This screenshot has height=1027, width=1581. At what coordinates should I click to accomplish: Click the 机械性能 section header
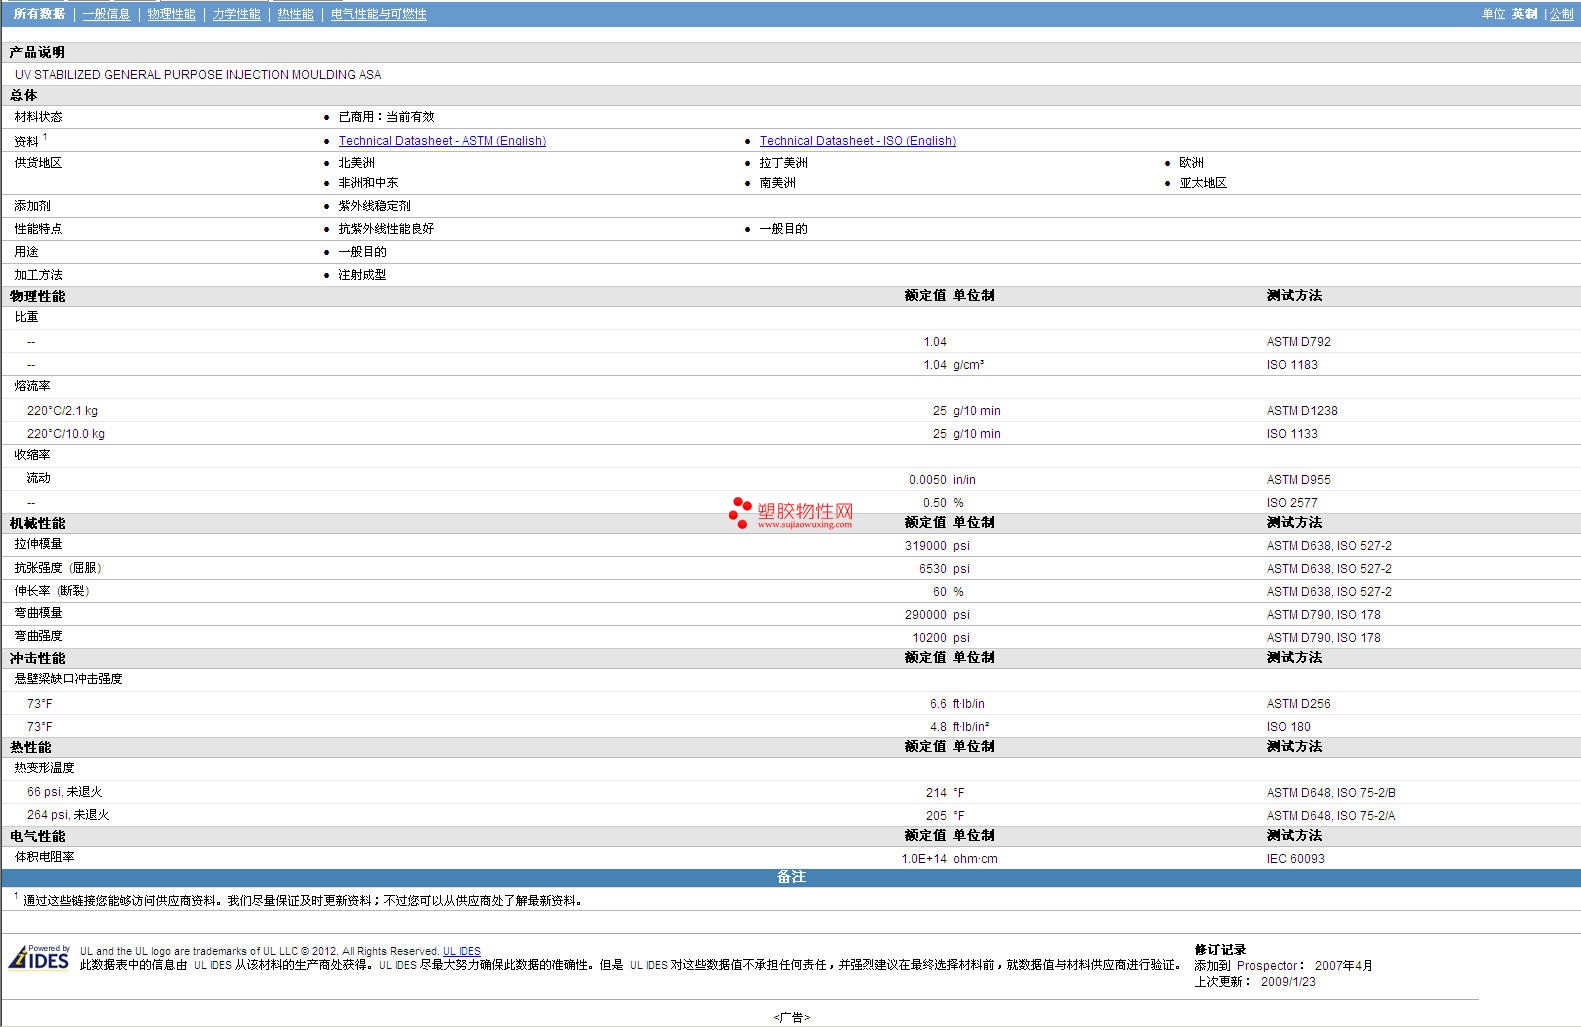click(x=37, y=523)
